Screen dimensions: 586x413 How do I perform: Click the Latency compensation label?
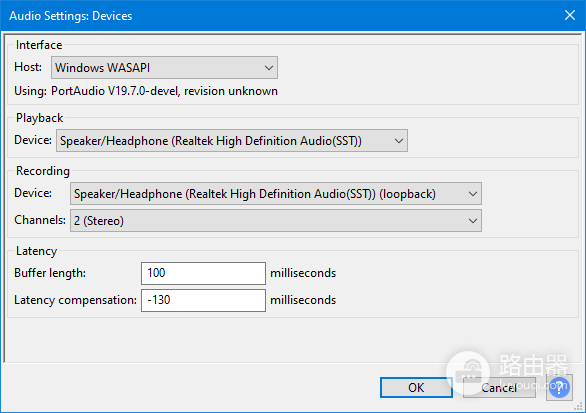click(x=75, y=300)
